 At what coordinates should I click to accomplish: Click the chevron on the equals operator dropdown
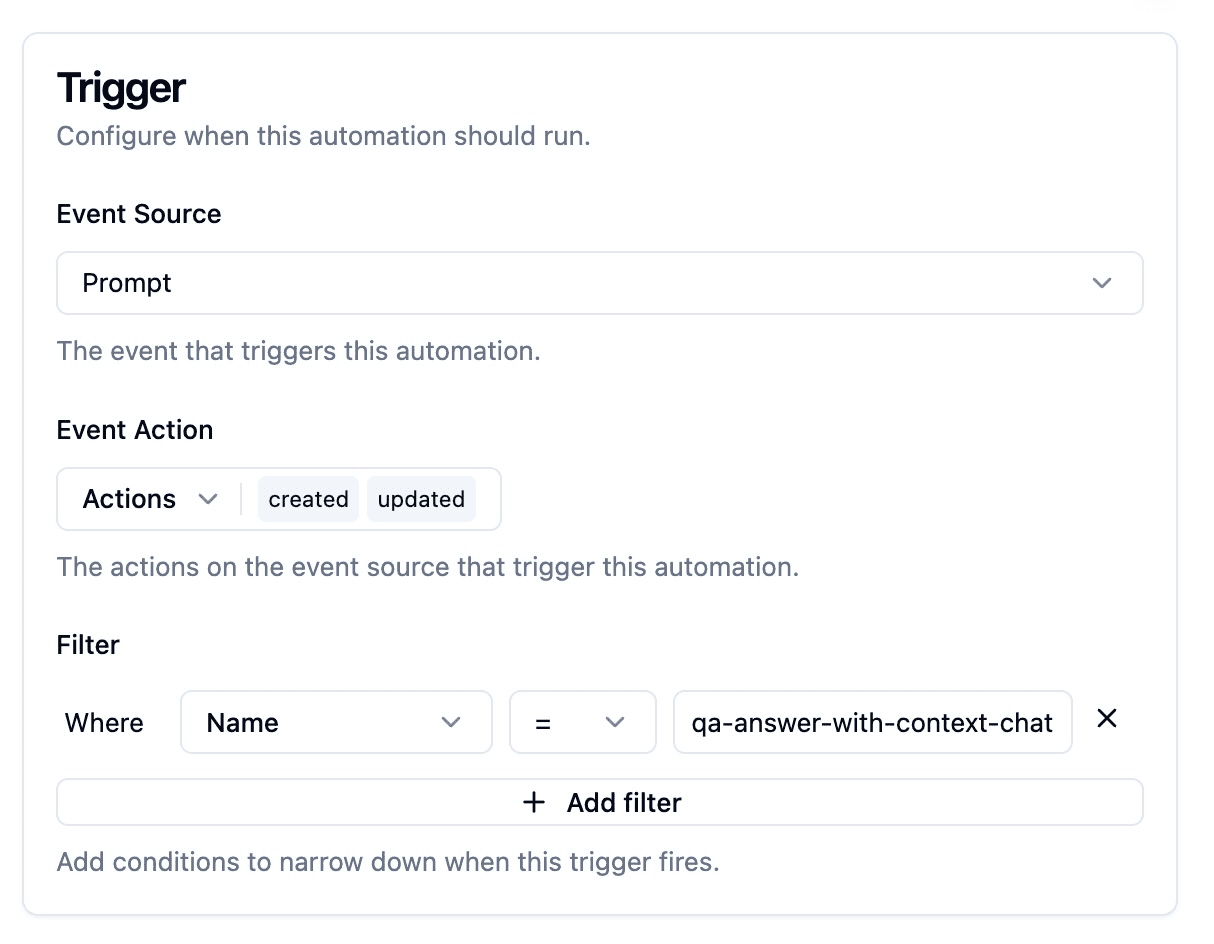[617, 722]
